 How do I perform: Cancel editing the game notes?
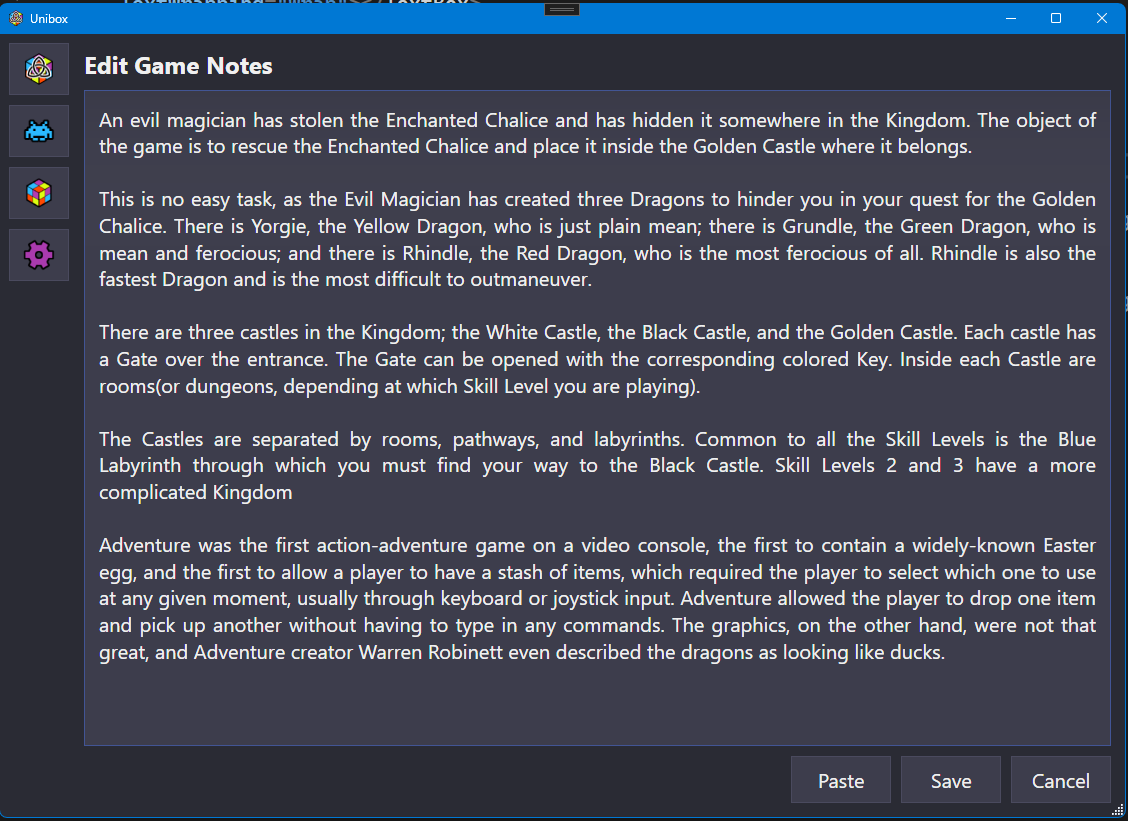point(1060,781)
